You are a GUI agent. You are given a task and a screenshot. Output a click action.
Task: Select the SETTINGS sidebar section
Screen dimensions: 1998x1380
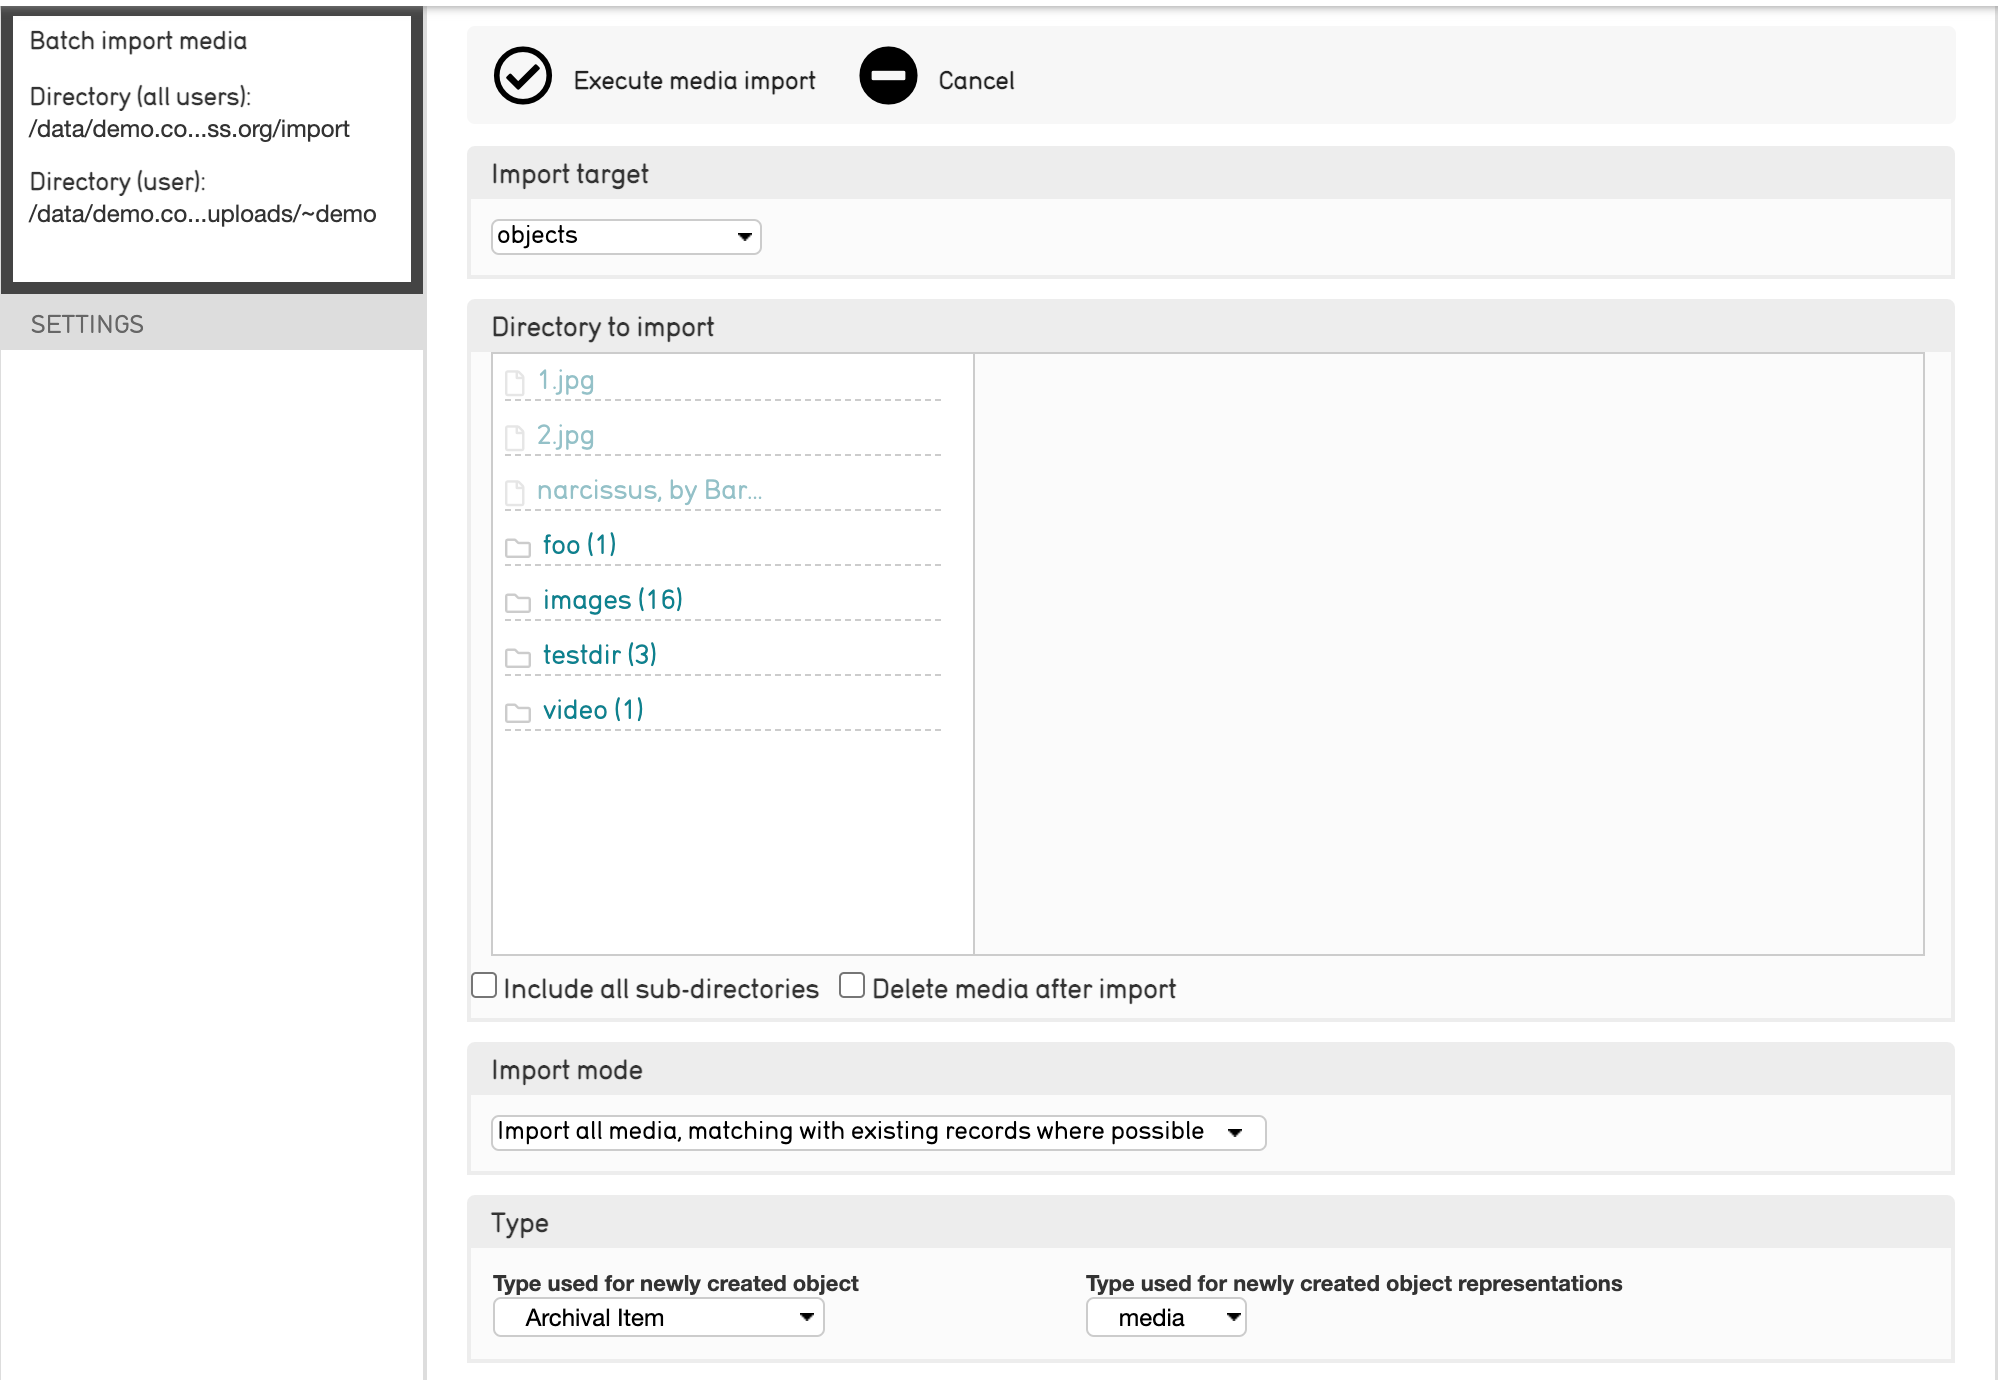pyautogui.click(x=87, y=324)
